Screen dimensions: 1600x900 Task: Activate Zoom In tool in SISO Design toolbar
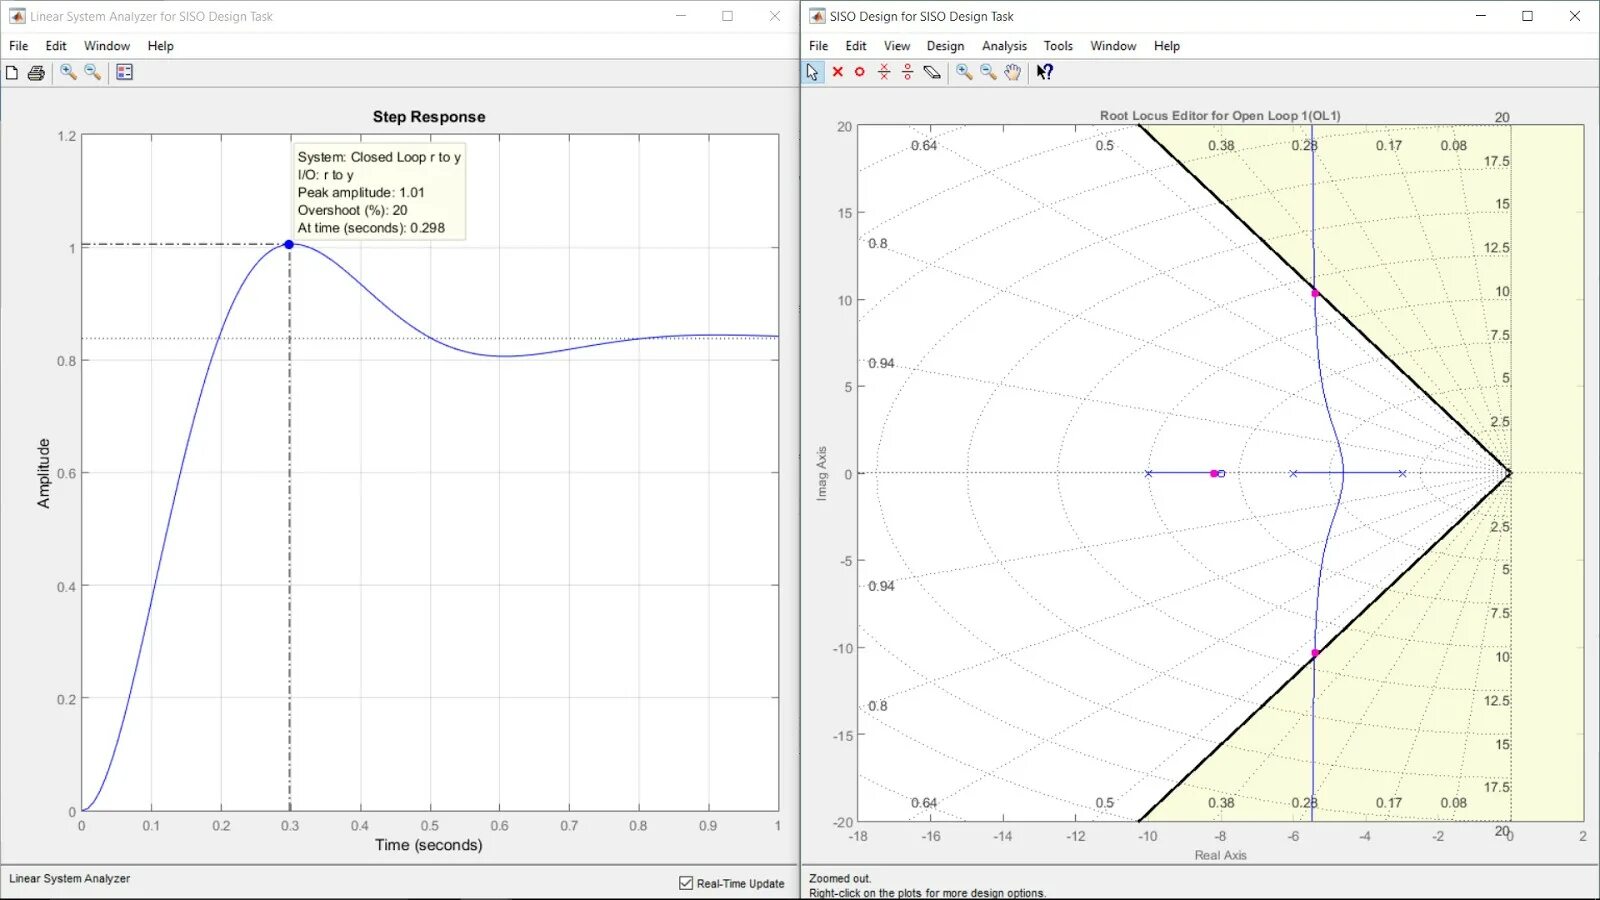pyautogui.click(x=964, y=72)
